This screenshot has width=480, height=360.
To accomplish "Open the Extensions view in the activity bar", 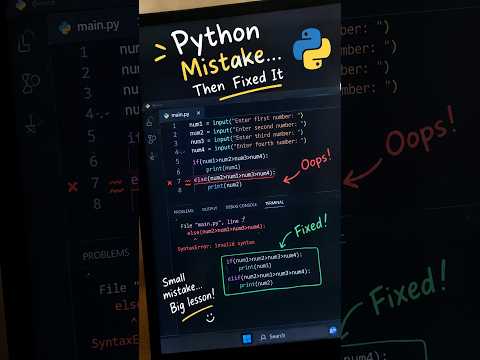I will [152, 139].
